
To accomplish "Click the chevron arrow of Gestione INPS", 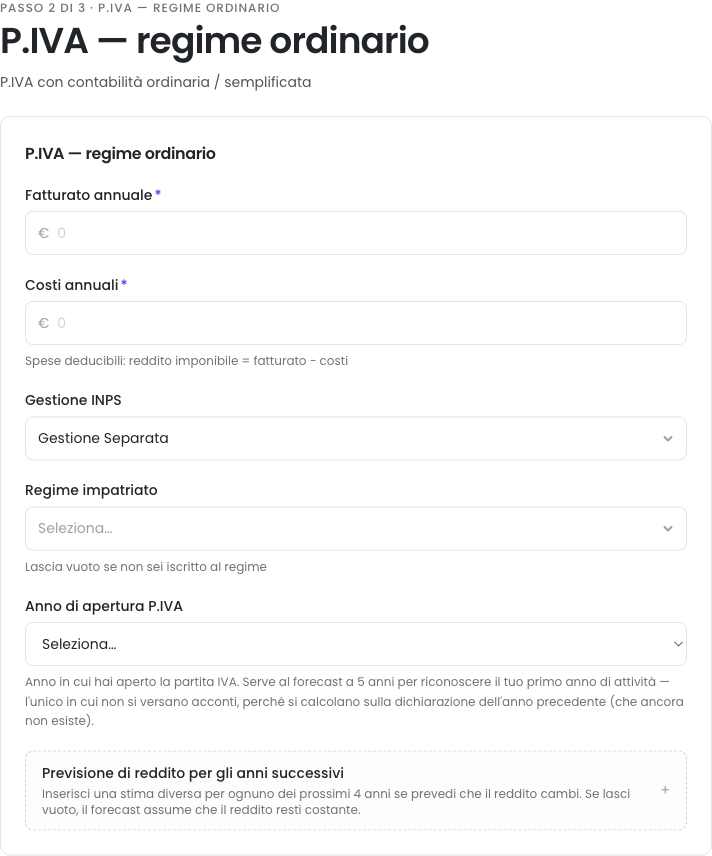I will (x=668, y=438).
